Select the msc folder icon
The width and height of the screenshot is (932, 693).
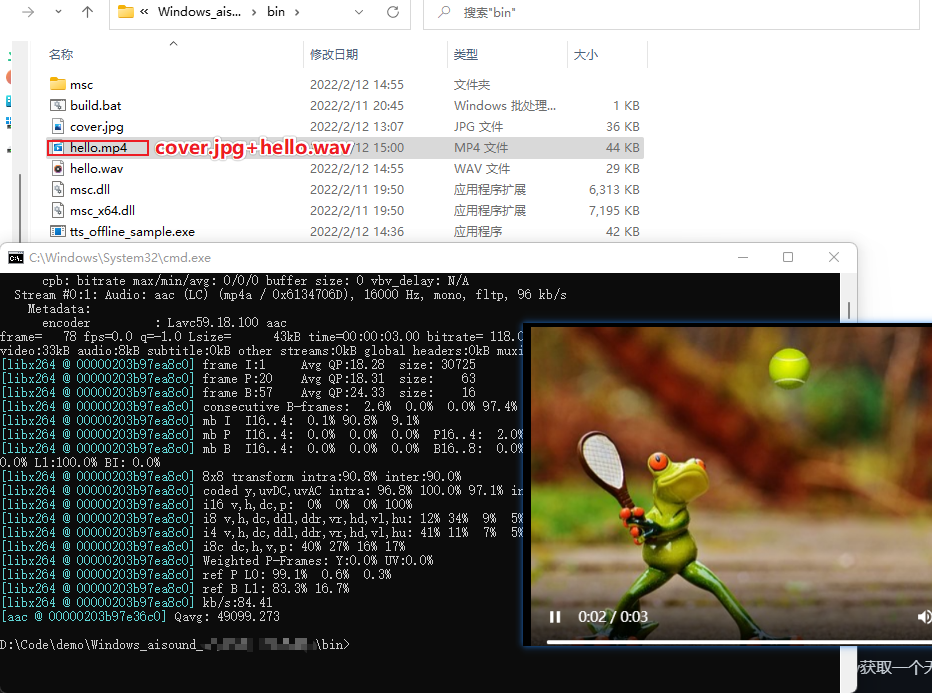[58, 84]
